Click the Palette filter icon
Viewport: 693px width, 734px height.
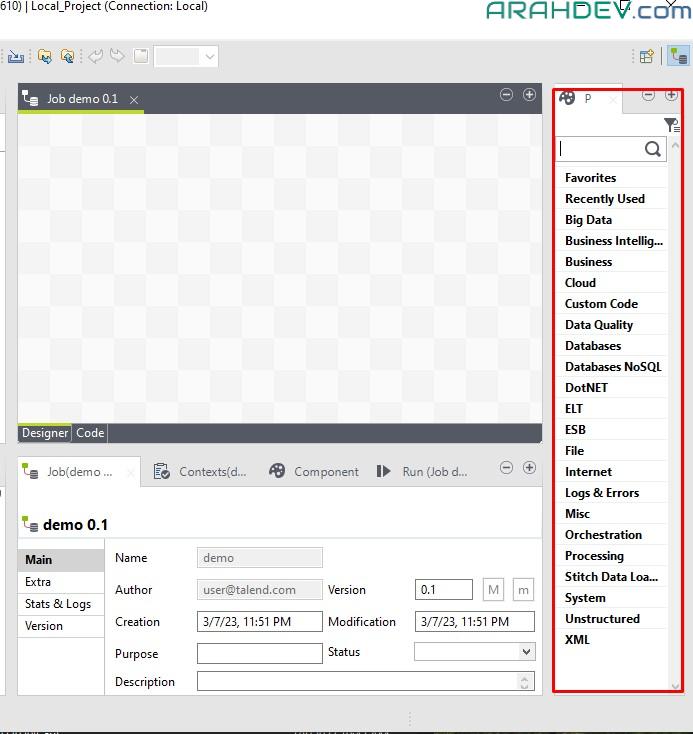click(671, 124)
